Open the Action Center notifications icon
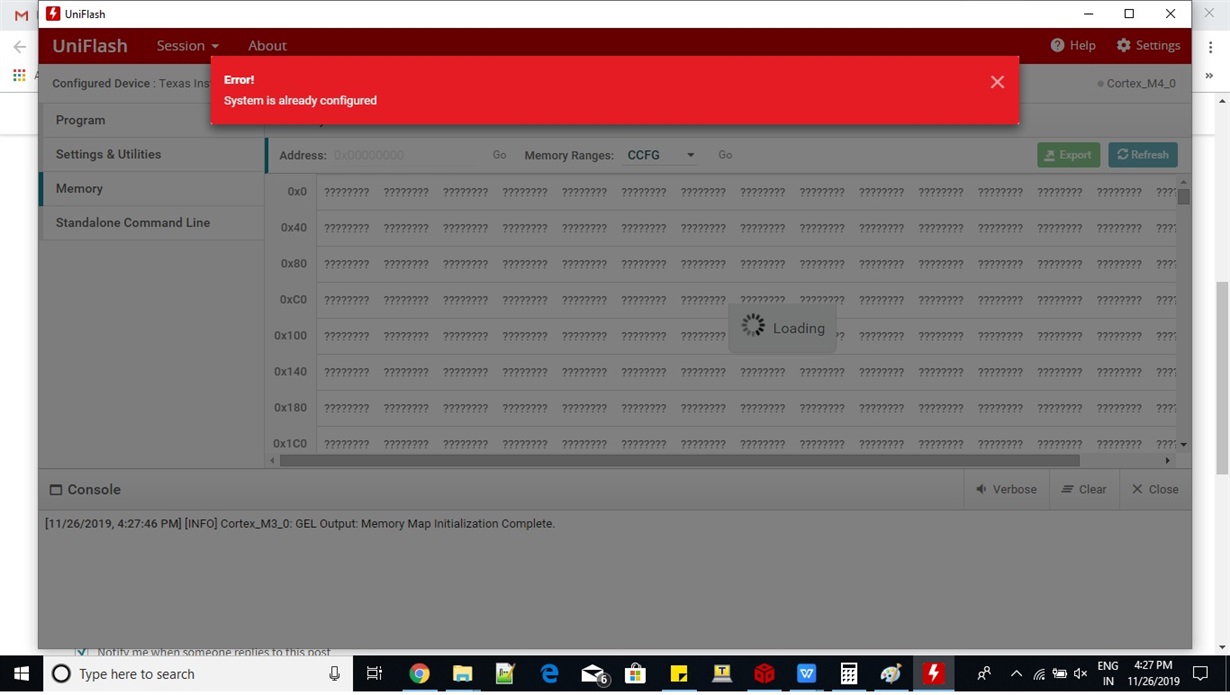This screenshot has height=695, width=1230. point(1201,674)
